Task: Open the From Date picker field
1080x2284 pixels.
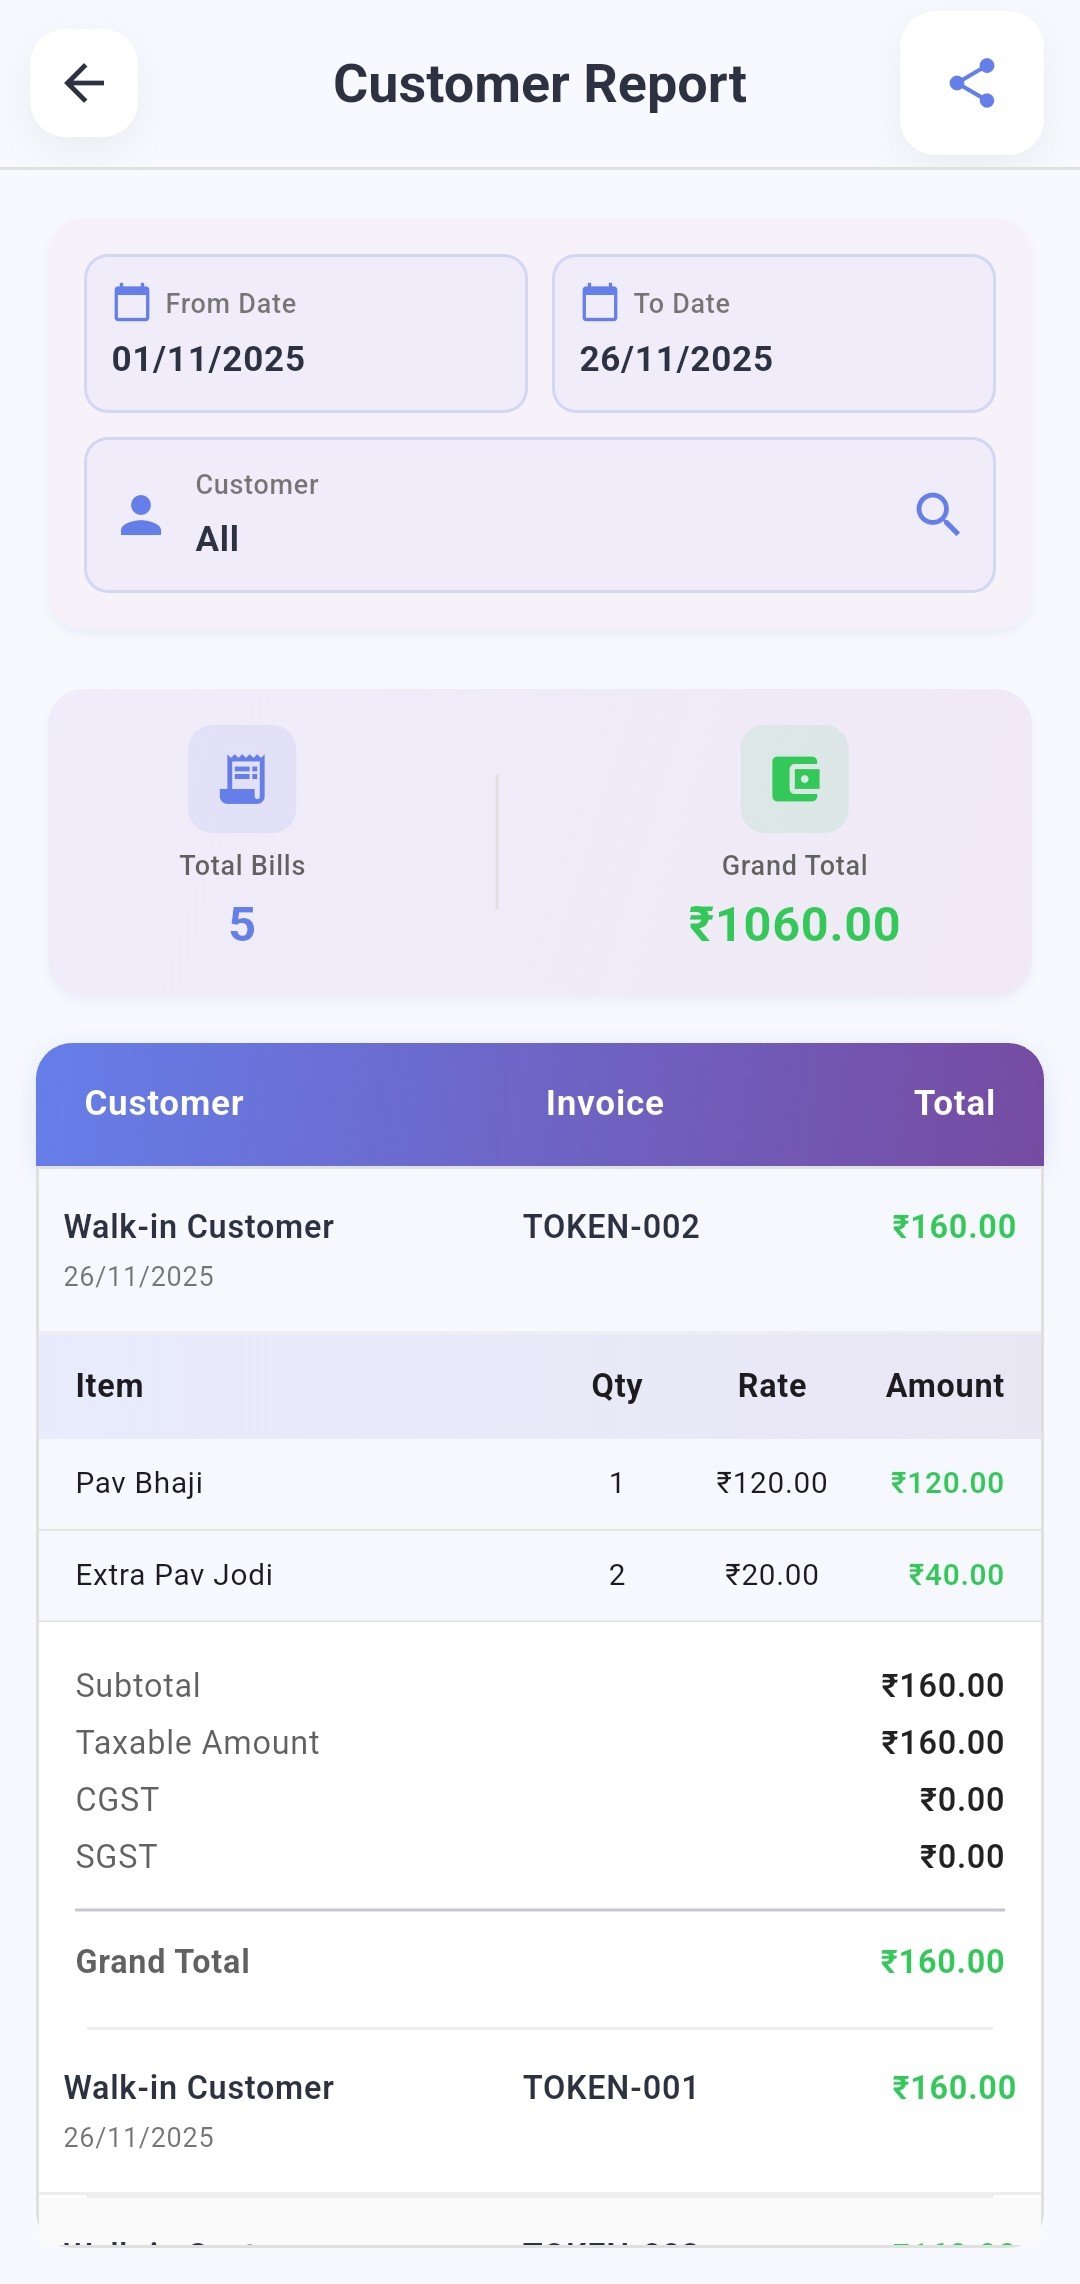Action: point(306,333)
